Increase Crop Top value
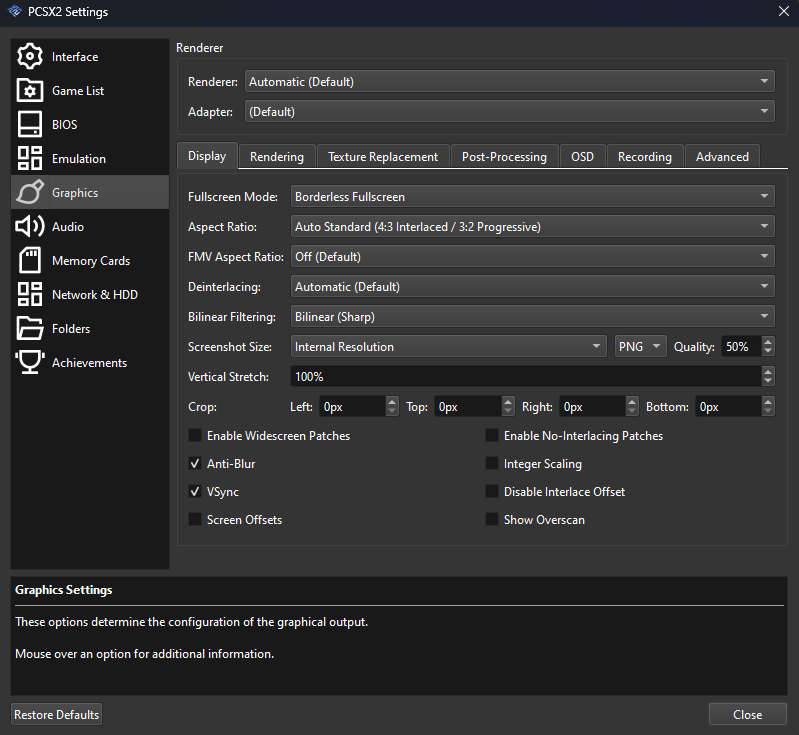 coord(508,402)
